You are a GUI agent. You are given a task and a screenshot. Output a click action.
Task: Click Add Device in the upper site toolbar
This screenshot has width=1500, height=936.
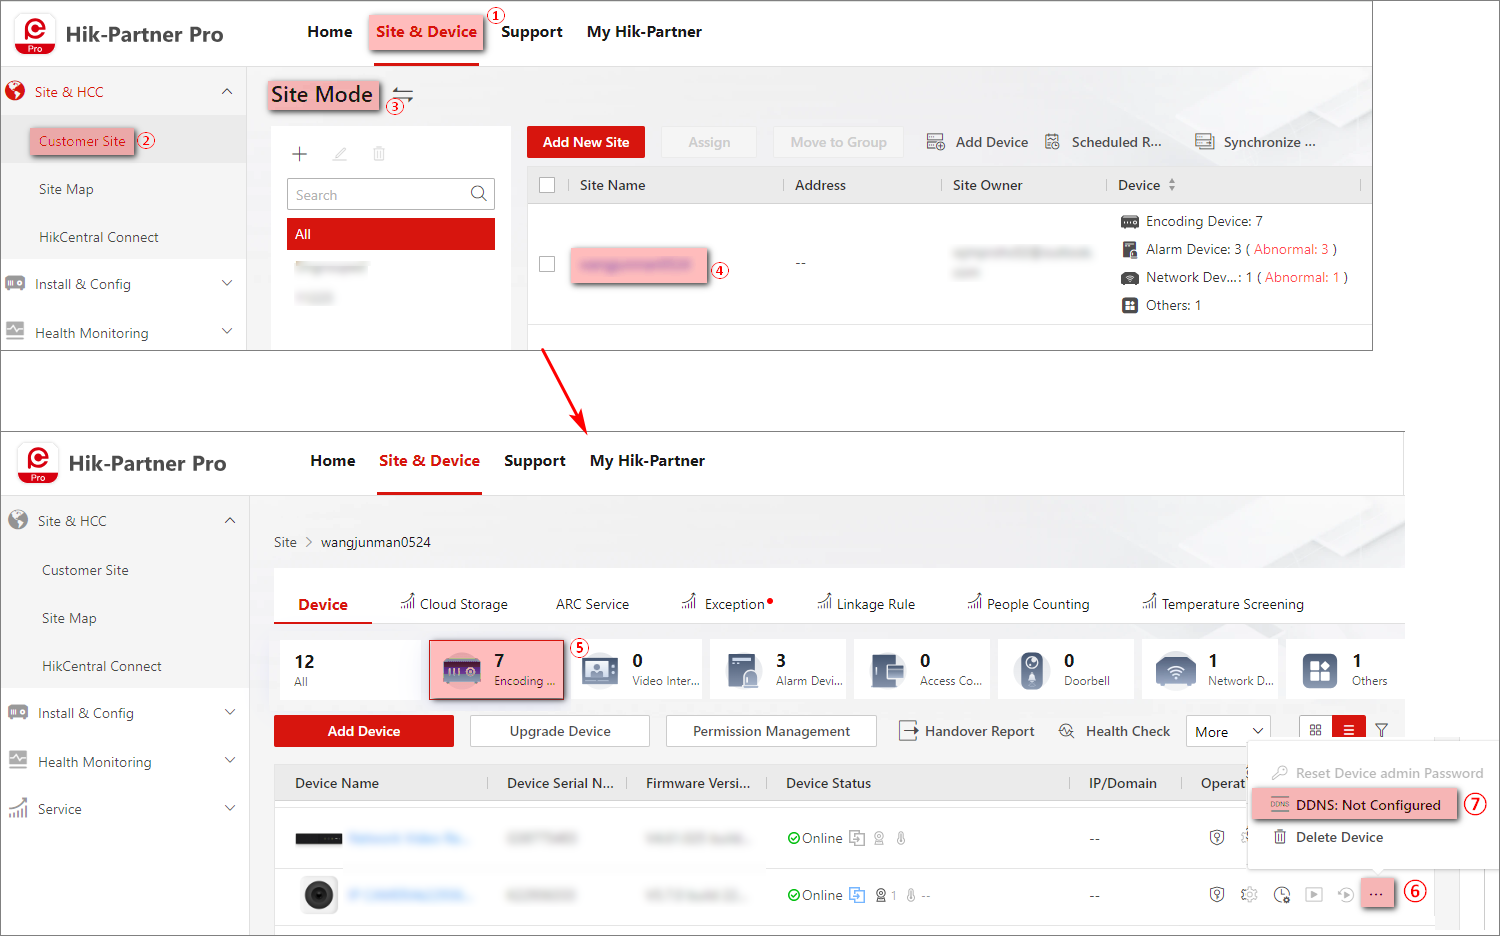coord(977,142)
